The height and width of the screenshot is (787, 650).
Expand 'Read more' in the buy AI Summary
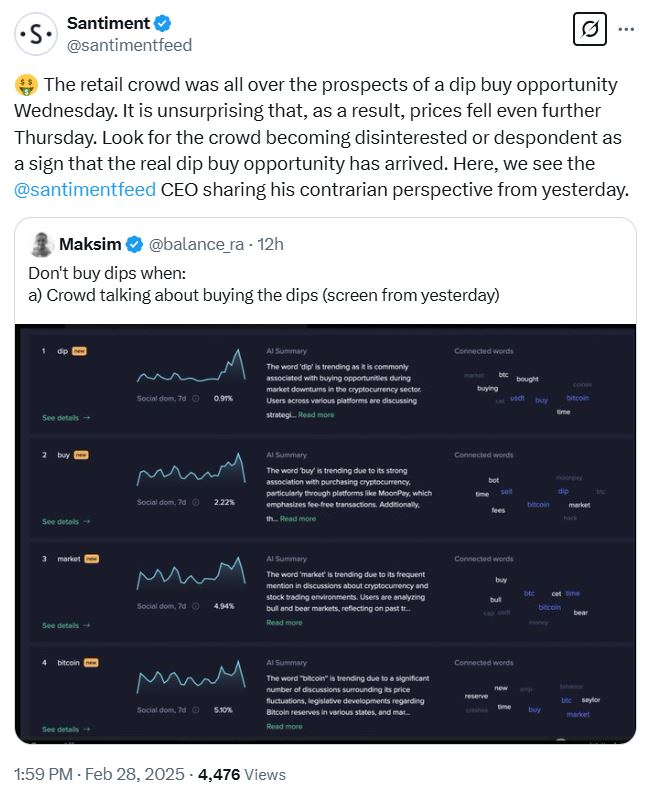click(x=298, y=519)
